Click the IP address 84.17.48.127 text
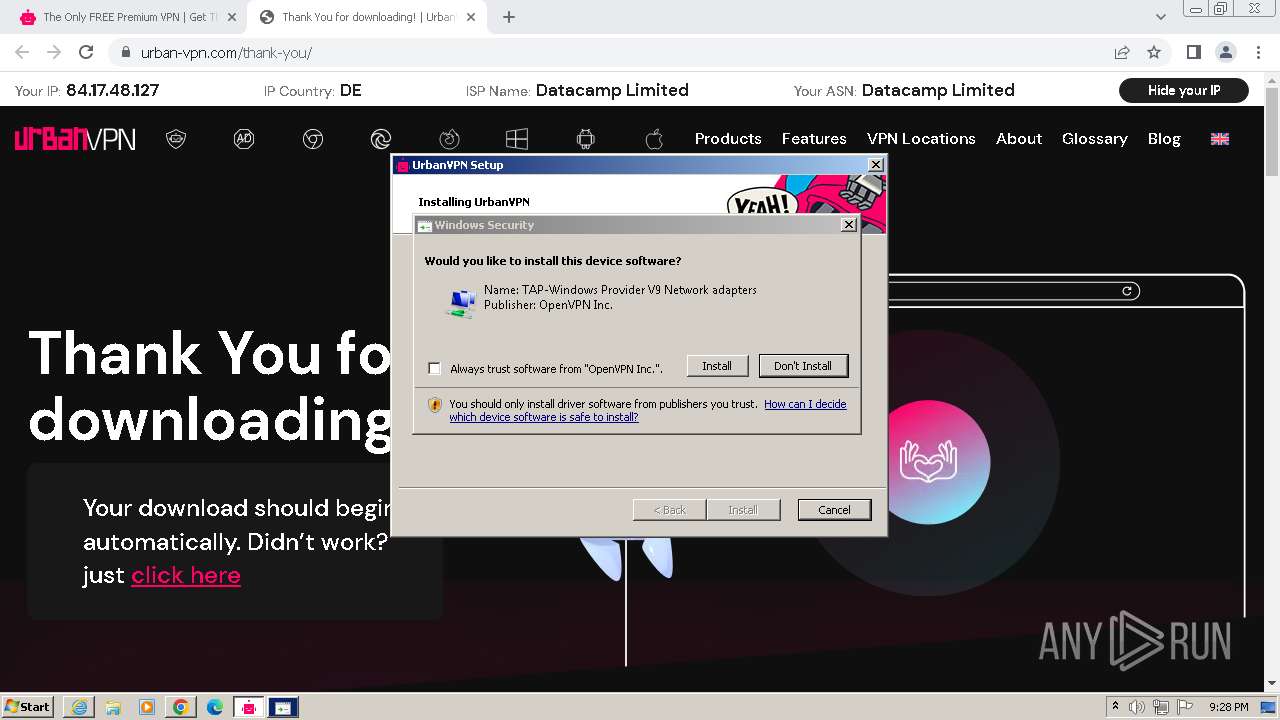The height and width of the screenshot is (720, 1280). (113, 90)
